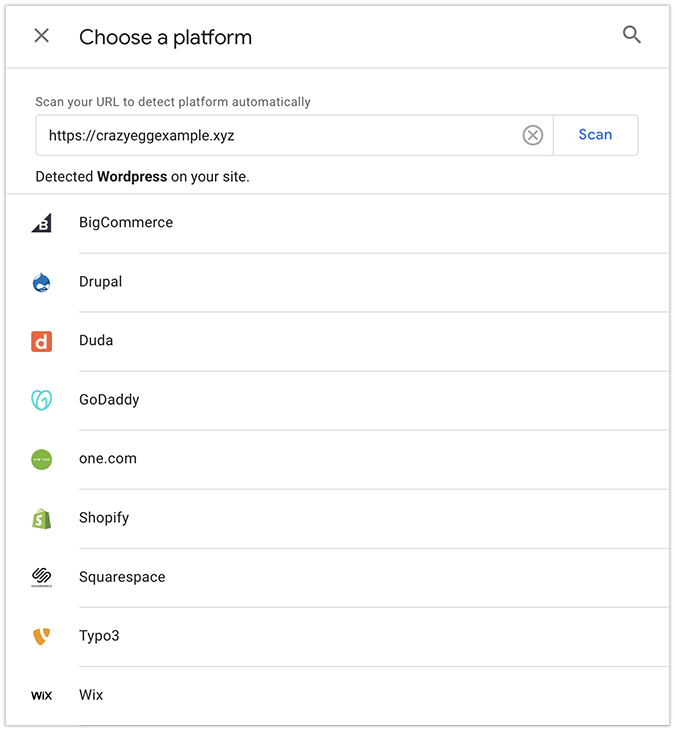Click the Scan button
The width and height of the screenshot is (675, 731).
(x=595, y=135)
